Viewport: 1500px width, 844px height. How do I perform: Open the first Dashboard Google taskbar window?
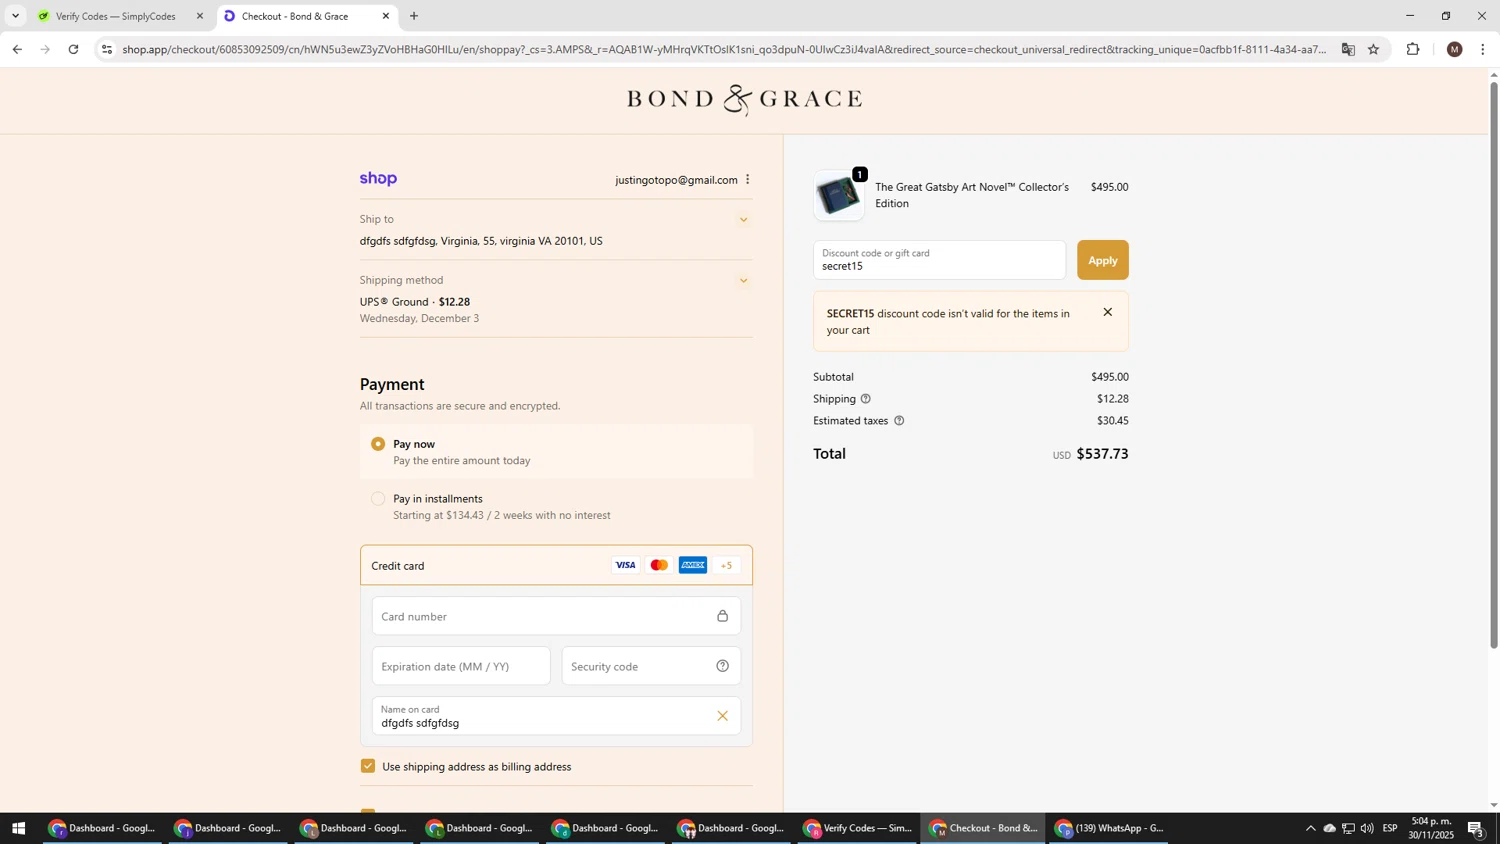[103, 828]
